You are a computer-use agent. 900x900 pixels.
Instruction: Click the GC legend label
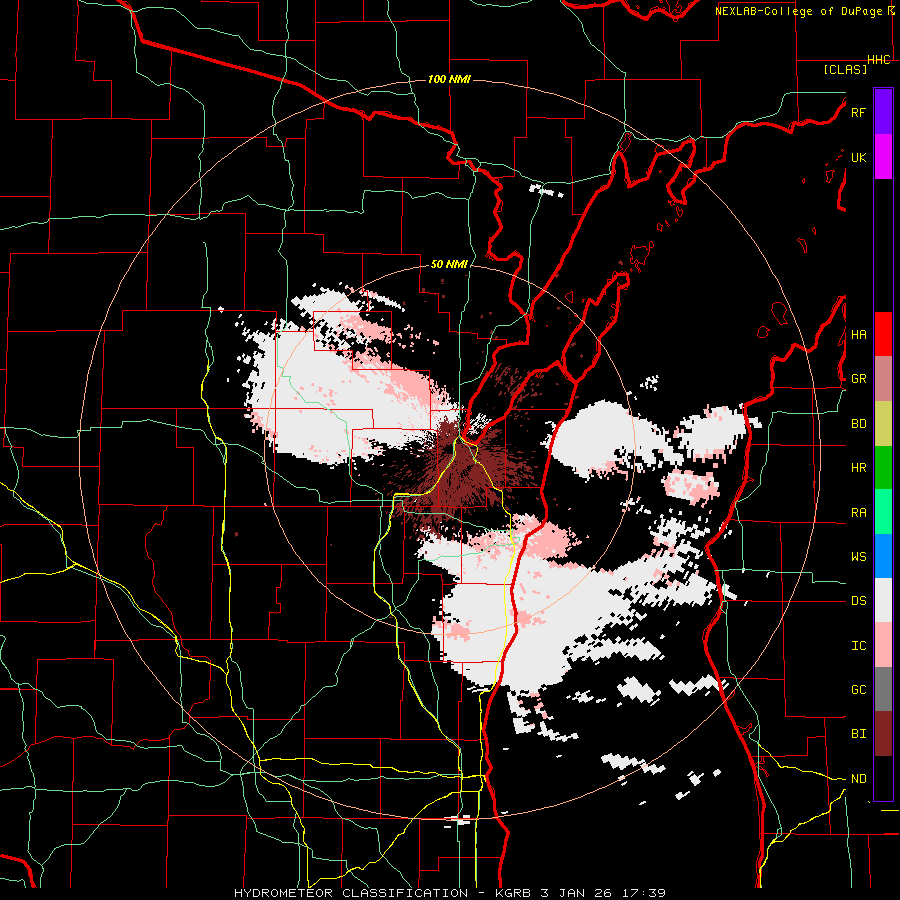coord(858,690)
